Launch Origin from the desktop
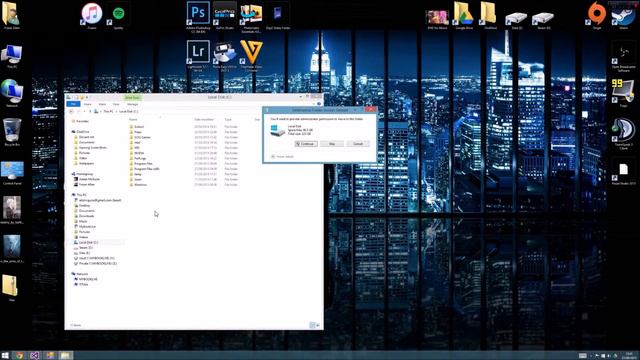The width and height of the screenshot is (640, 360). point(597,16)
